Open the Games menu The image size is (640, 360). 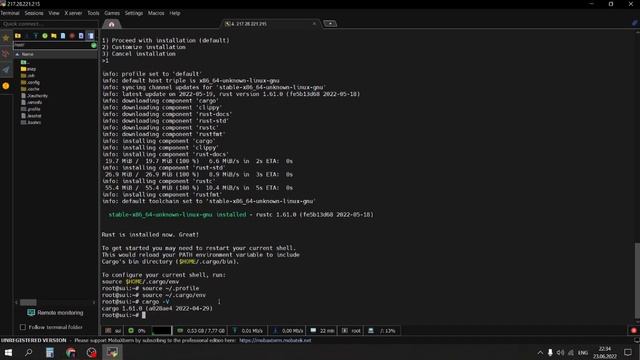112,13
